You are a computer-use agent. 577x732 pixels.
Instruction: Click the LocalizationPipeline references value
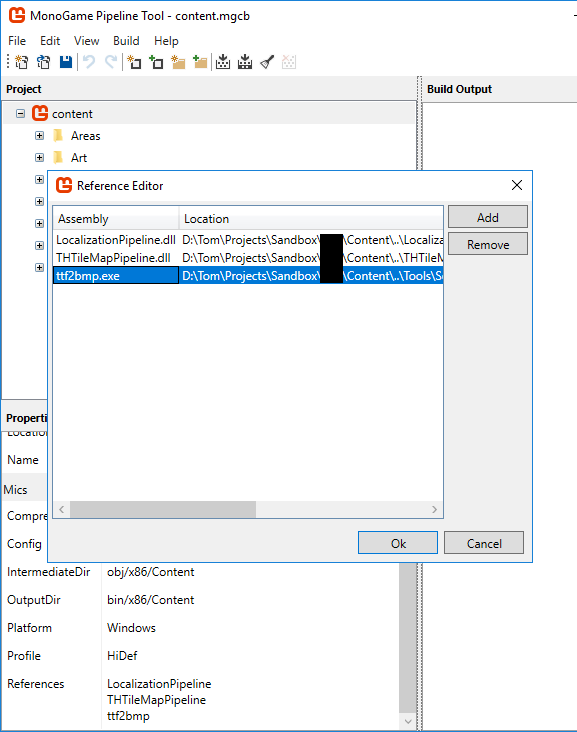(159, 684)
